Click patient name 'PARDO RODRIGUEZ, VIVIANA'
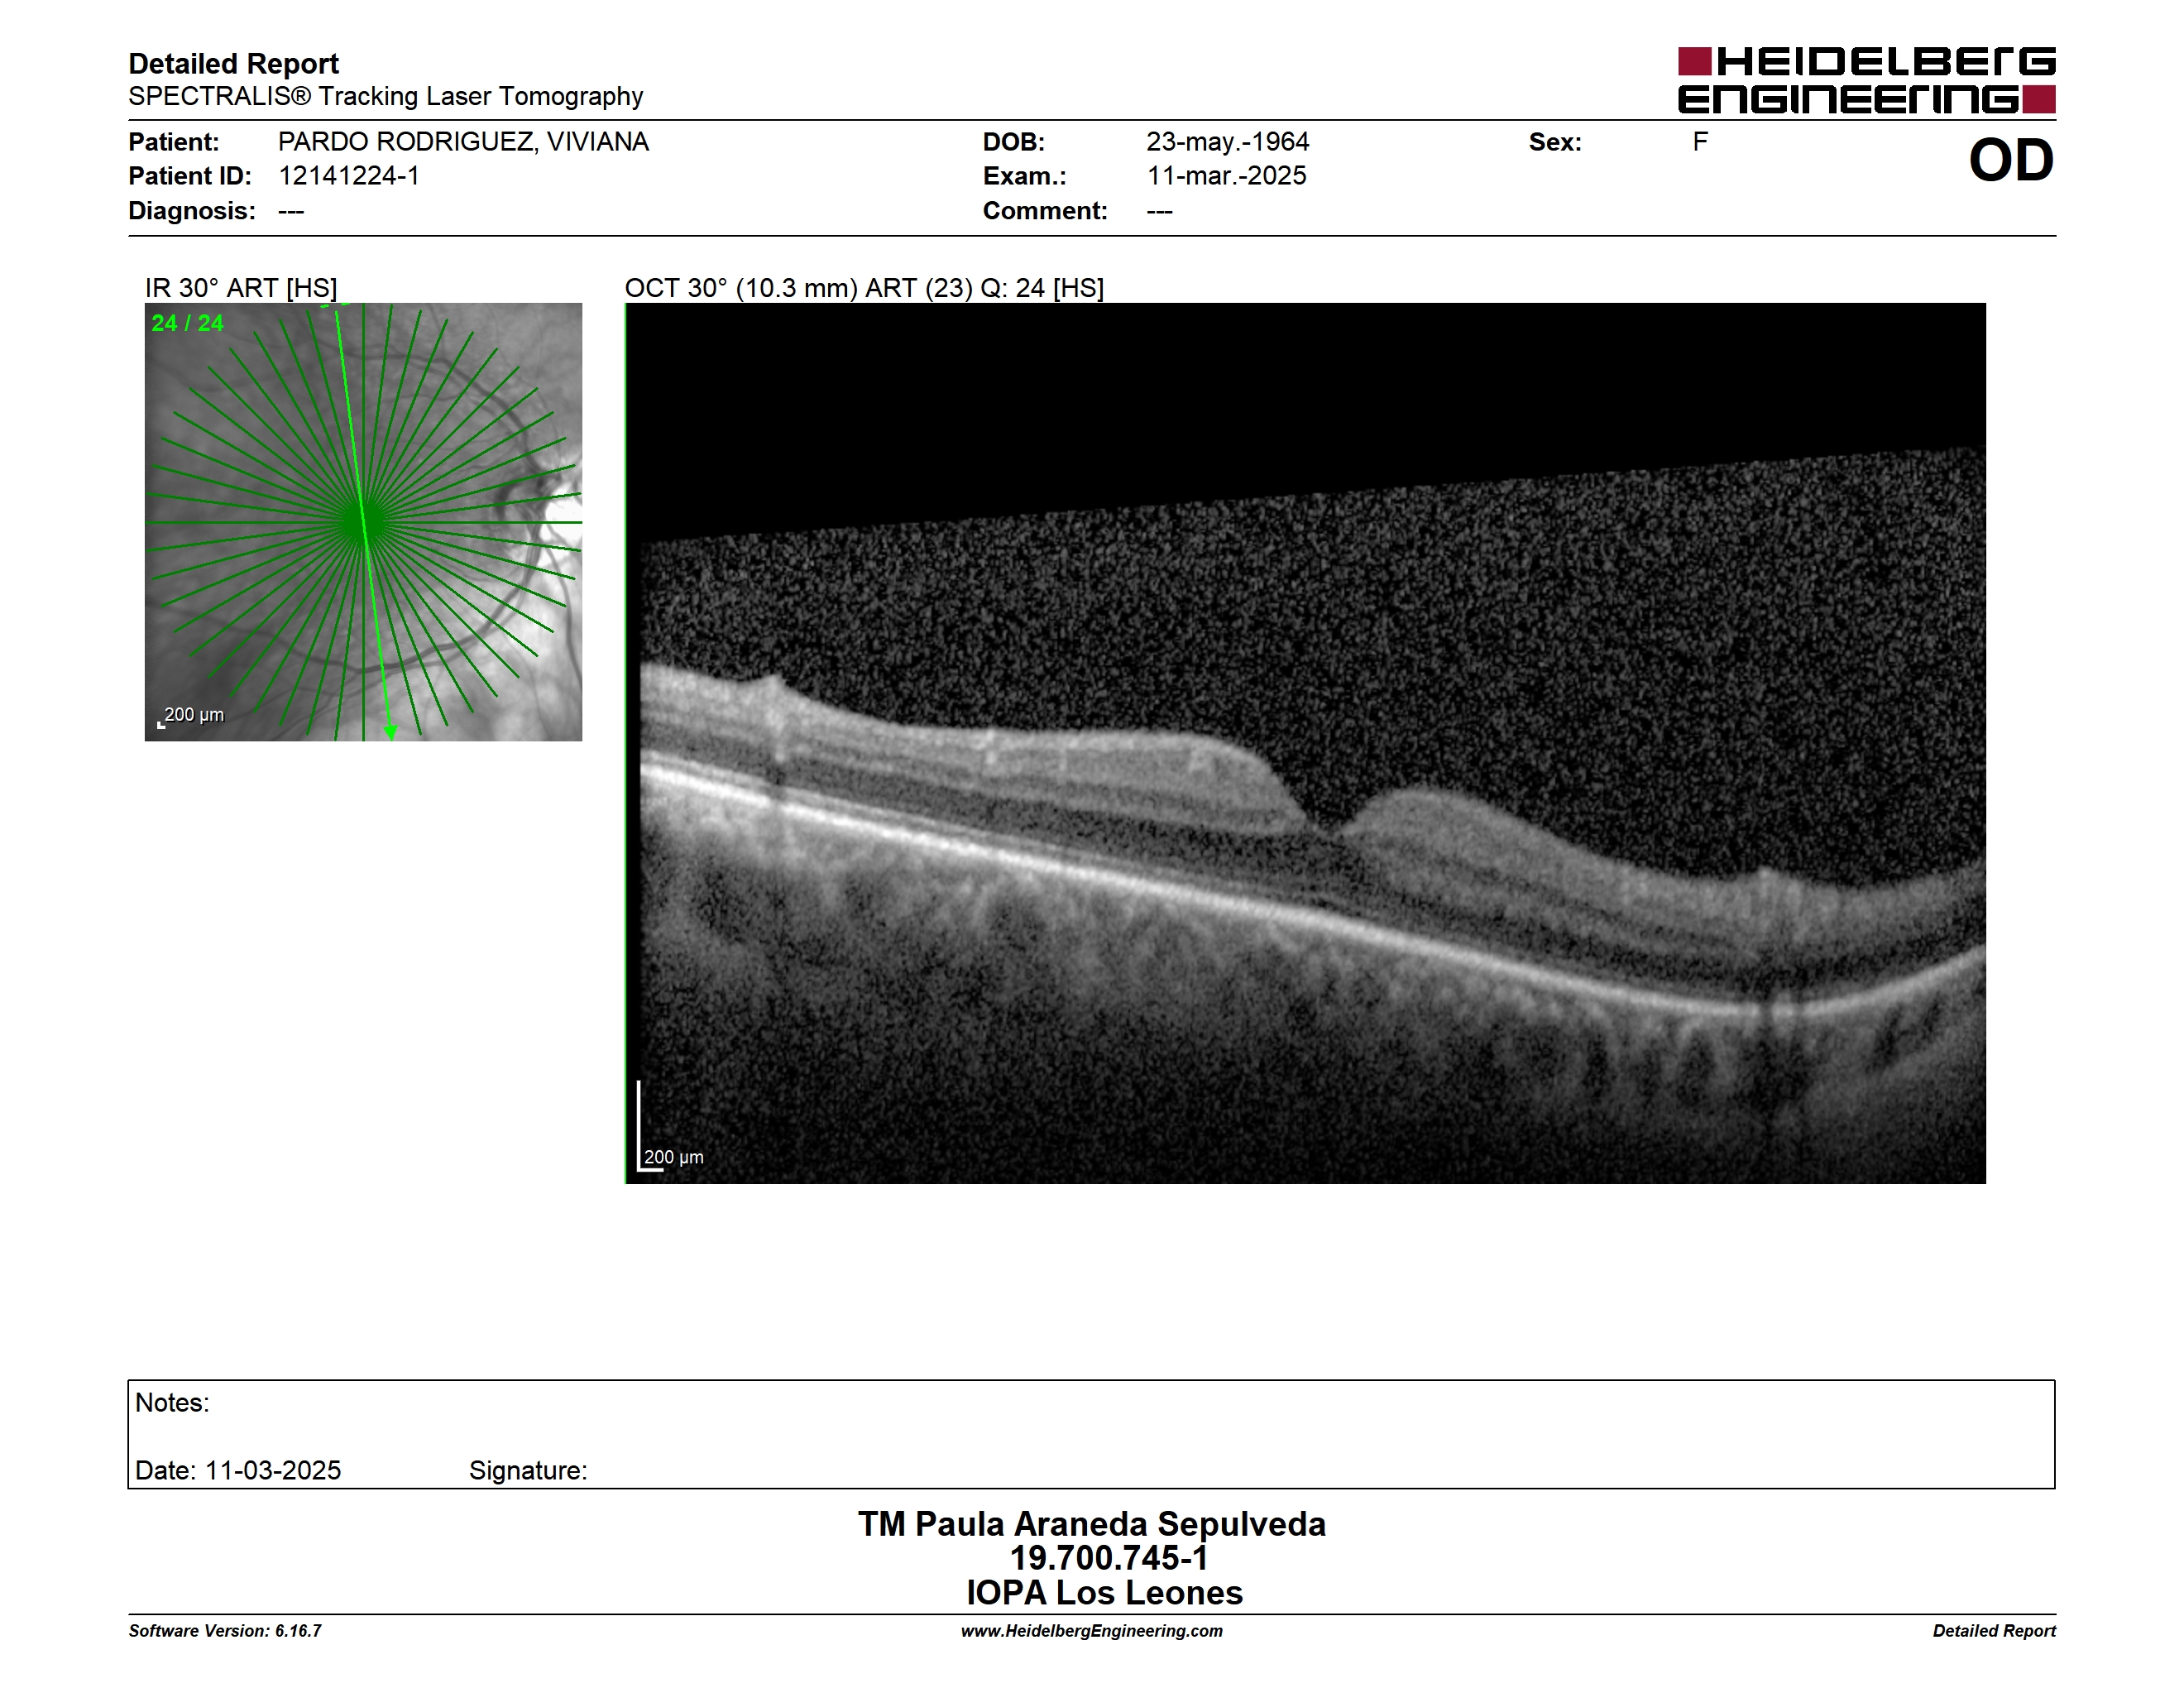Screen dimensions: 2184x1688 point(463,142)
